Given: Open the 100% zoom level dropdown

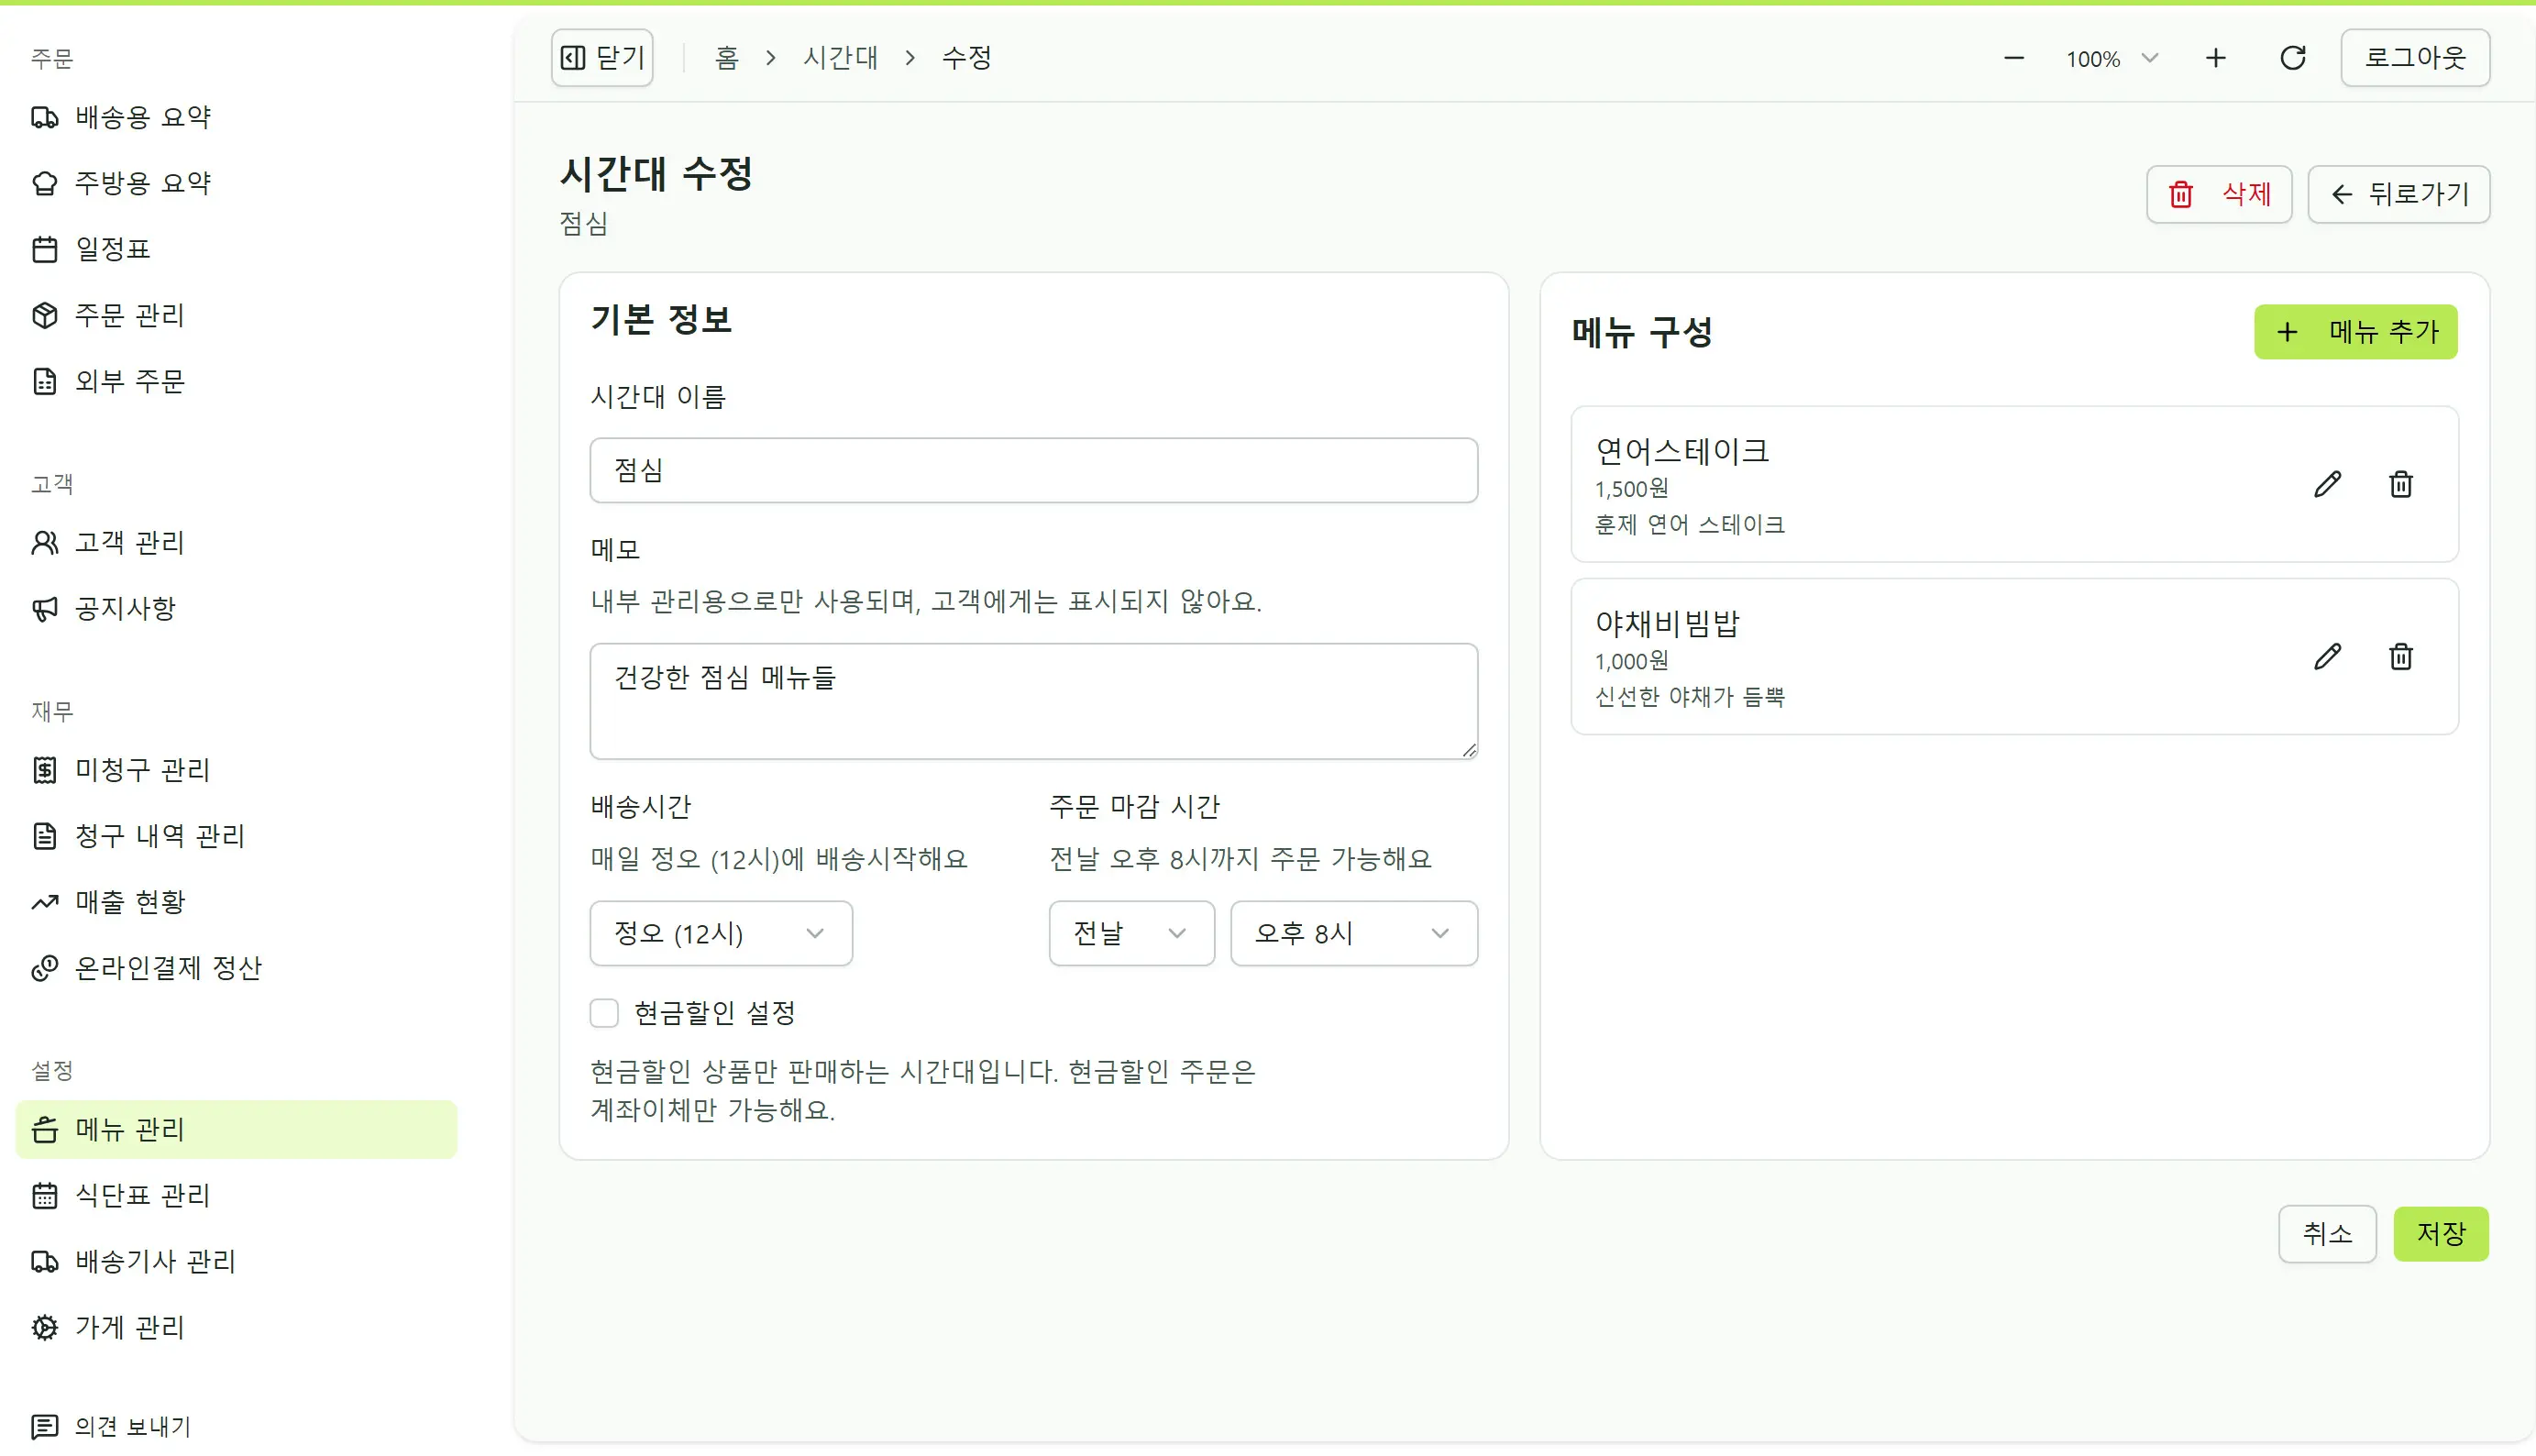Looking at the screenshot, I should [x=2112, y=58].
